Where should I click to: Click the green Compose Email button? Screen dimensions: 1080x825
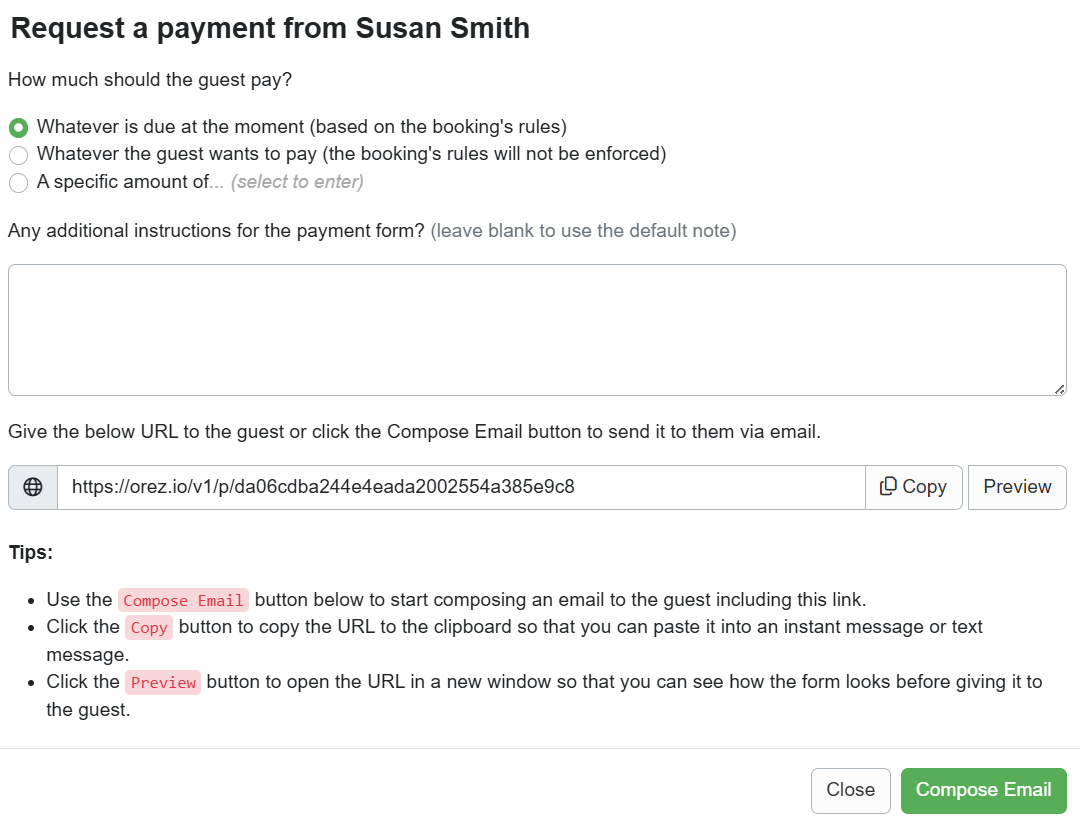(x=983, y=790)
